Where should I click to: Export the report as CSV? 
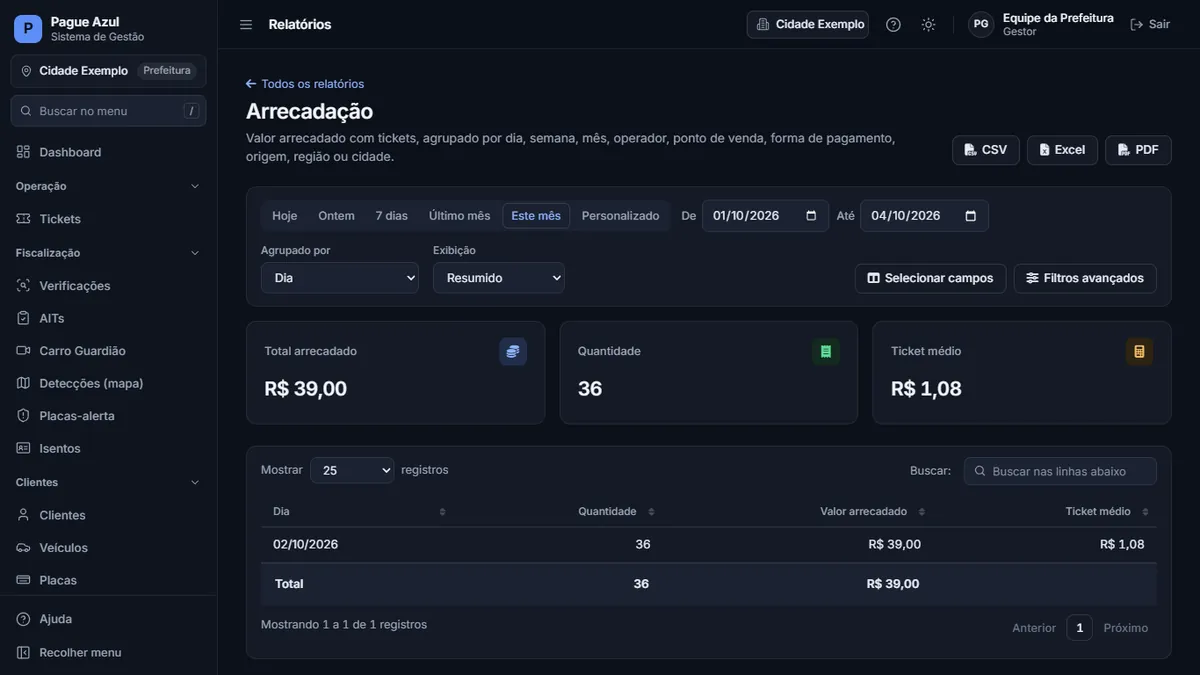pyautogui.click(x=986, y=150)
